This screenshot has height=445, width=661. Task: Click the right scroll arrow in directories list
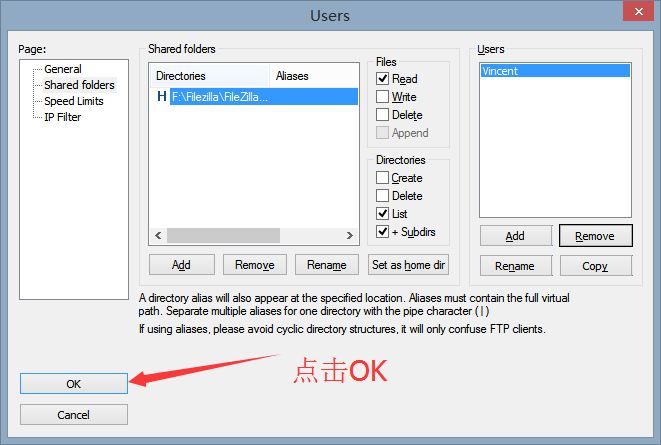point(349,235)
